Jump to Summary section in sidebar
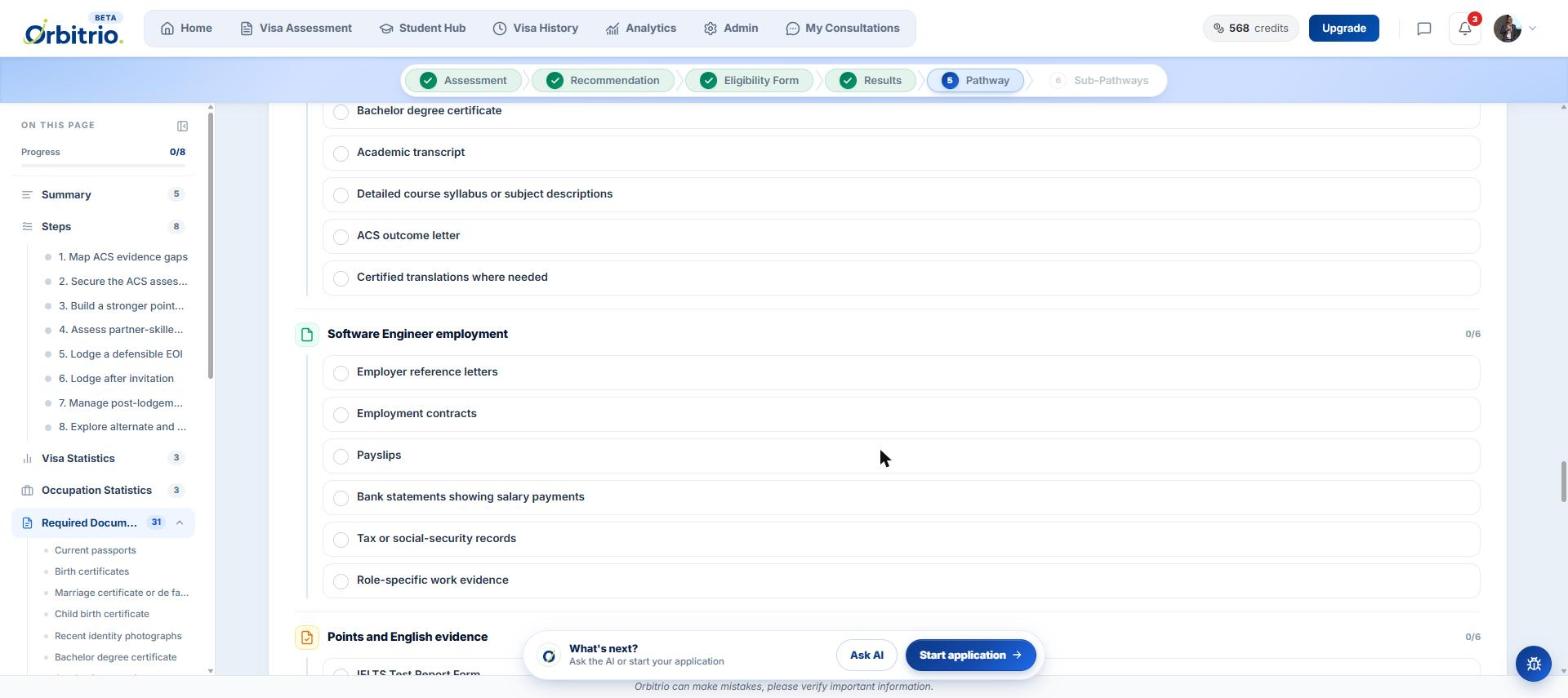The width and height of the screenshot is (1568, 698). (x=103, y=195)
